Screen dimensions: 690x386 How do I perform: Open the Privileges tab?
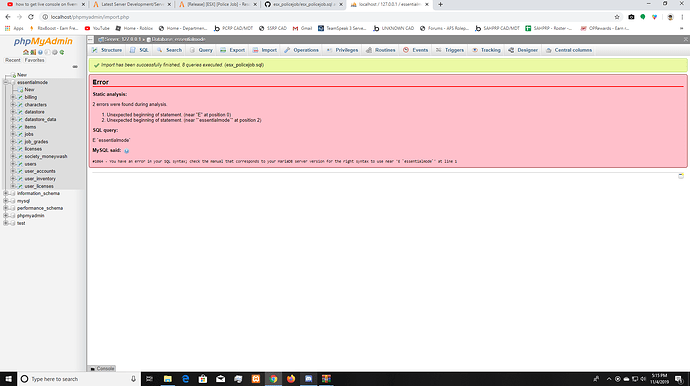342,50
